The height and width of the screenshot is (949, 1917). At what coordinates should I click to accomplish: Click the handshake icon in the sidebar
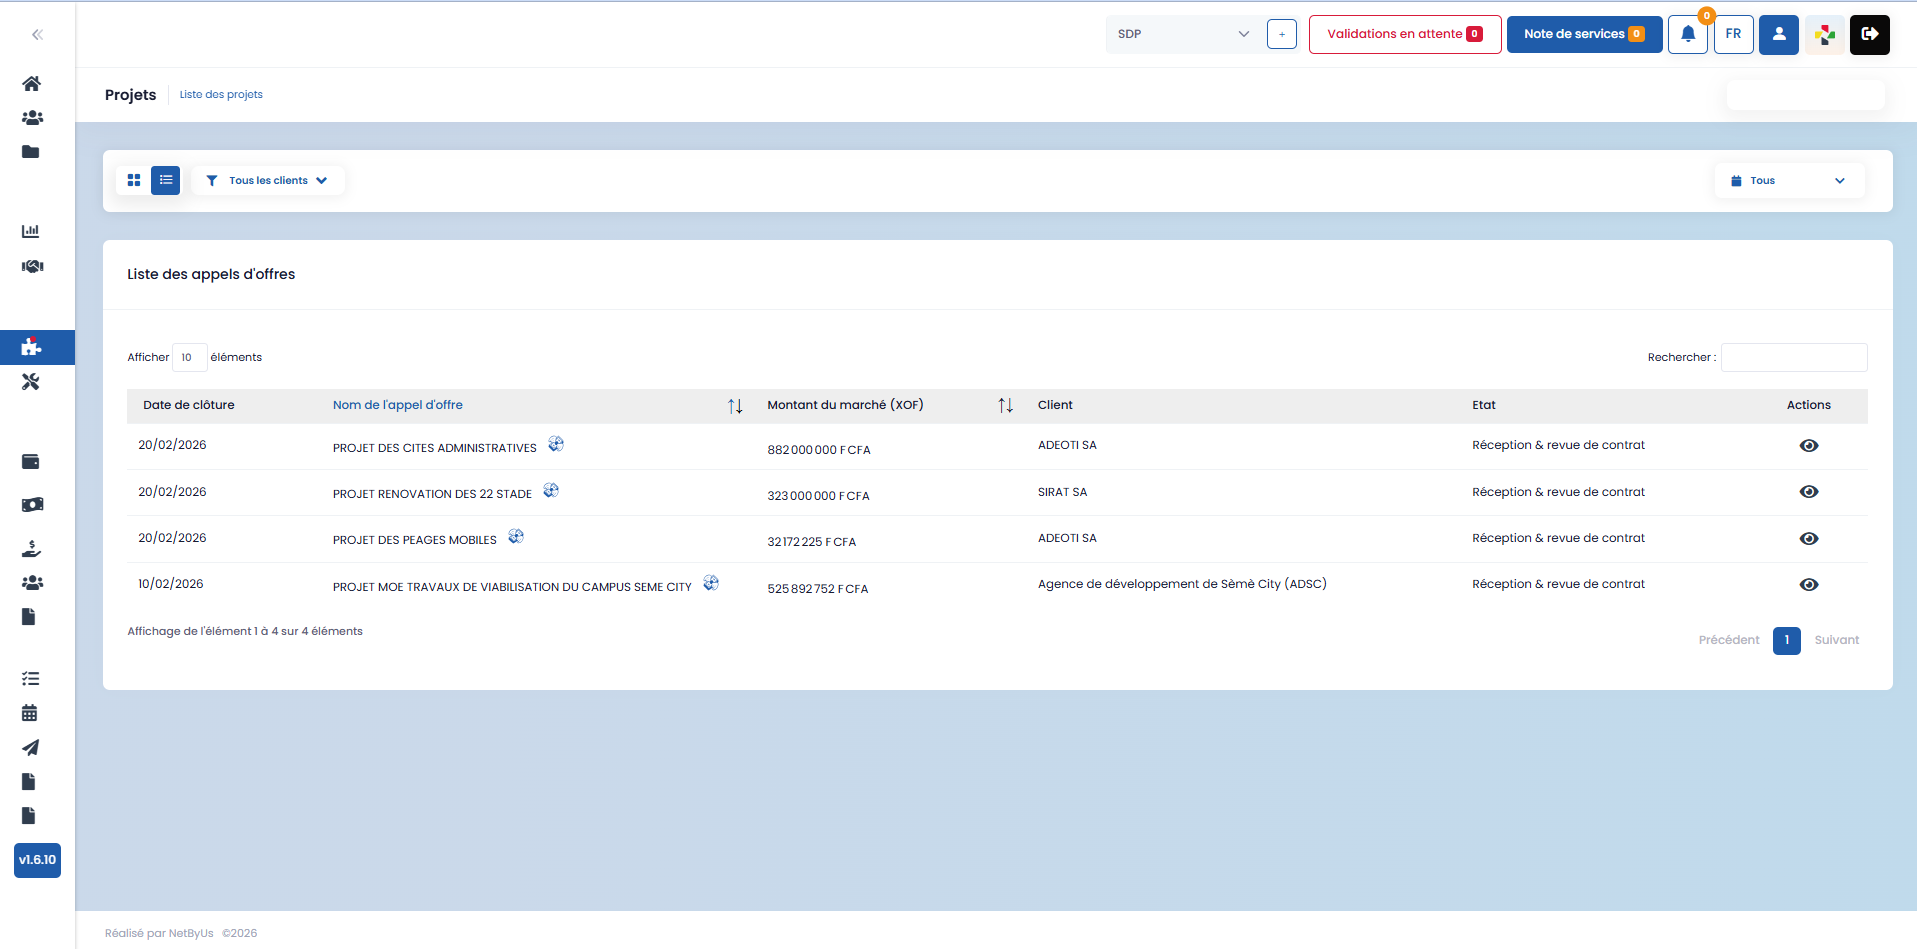32,266
